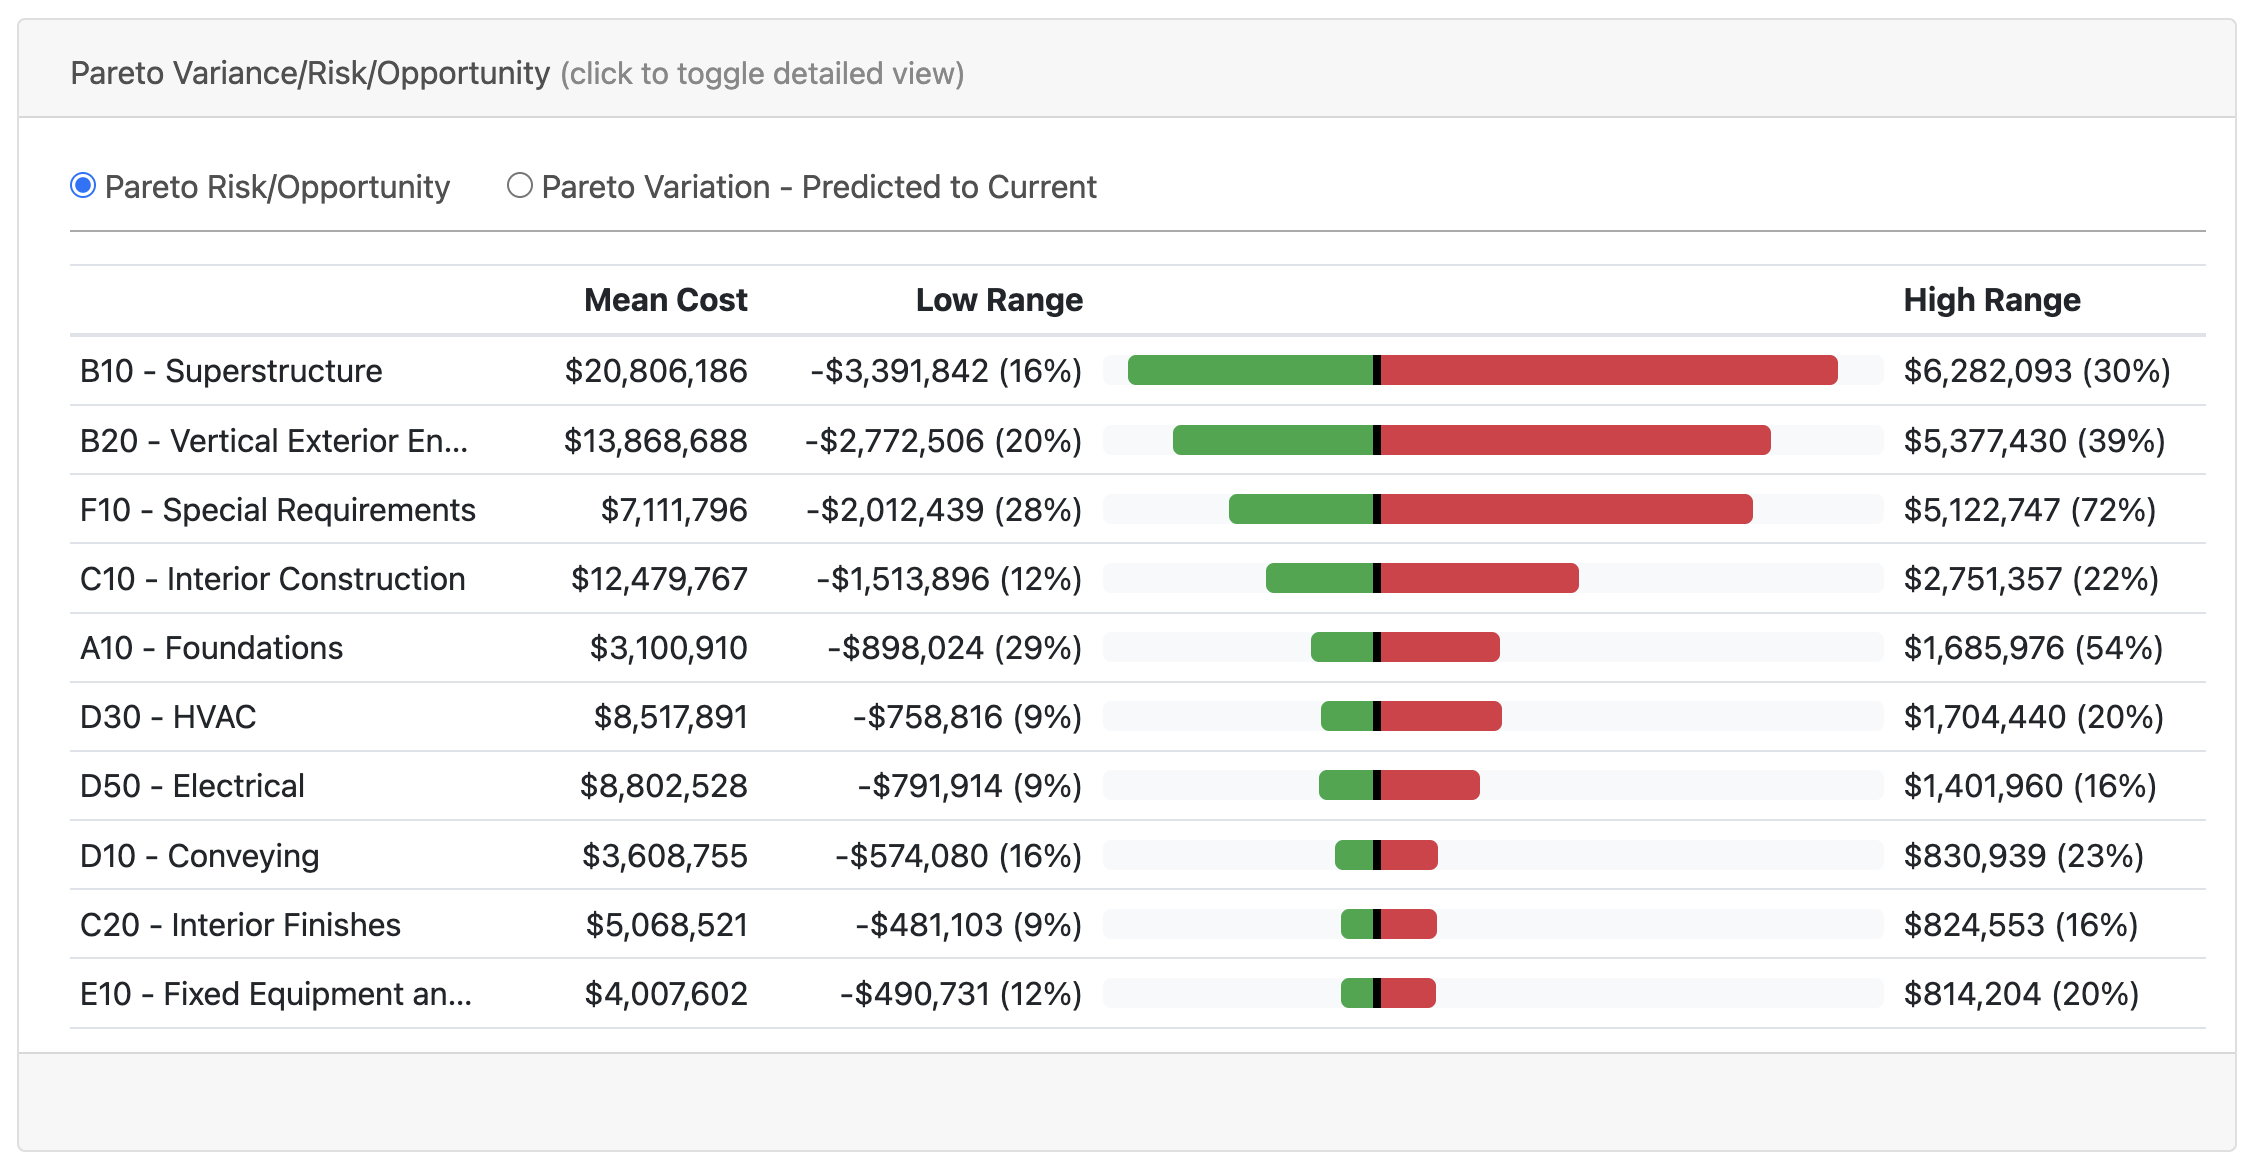The height and width of the screenshot is (1168, 2255).
Task: Click the D50 - Electrical row label
Action: [192, 786]
